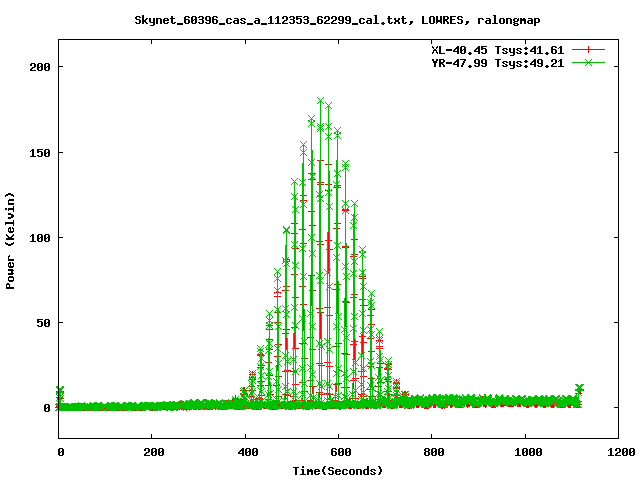The height and width of the screenshot is (480, 640).
Task: Click the x-axis tick label 800
Action: [x=434, y=452]
